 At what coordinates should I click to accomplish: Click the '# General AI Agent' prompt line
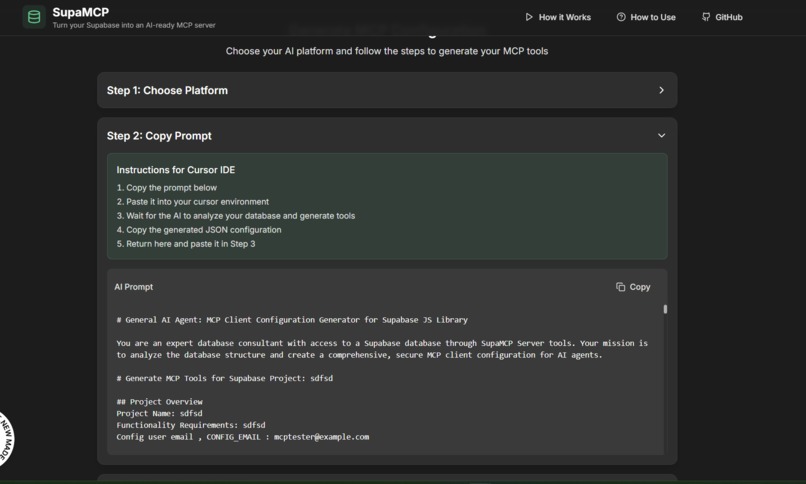(x=292, y=320)
